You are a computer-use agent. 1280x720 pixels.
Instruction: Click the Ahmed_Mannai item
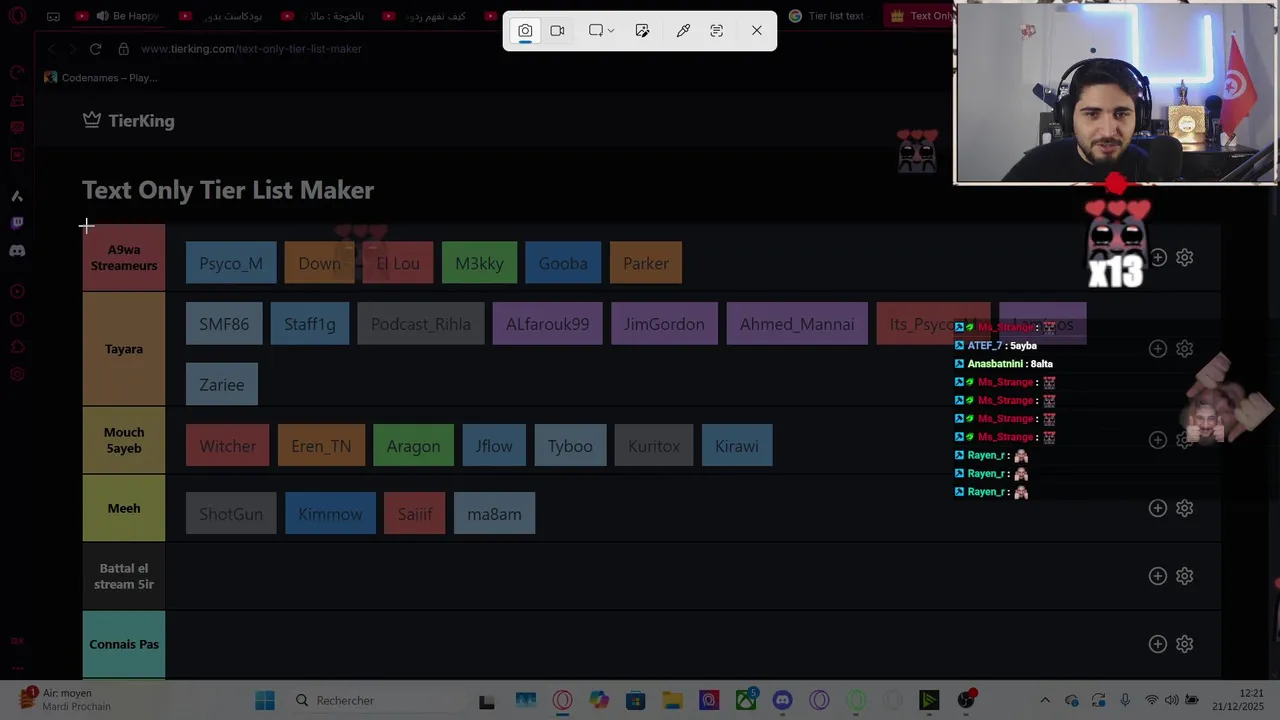[x=797, y=324]
